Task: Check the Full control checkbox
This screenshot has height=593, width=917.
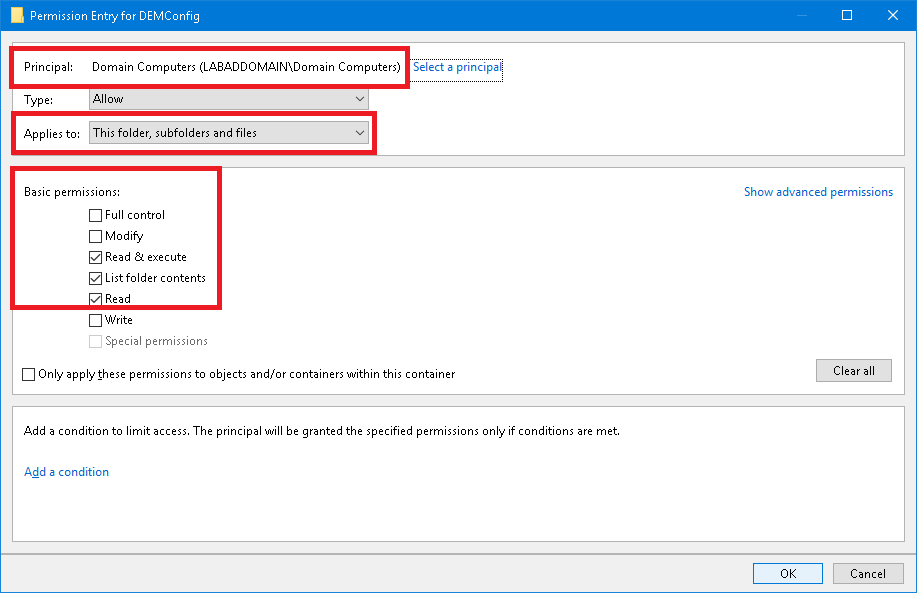Action: 96,215
